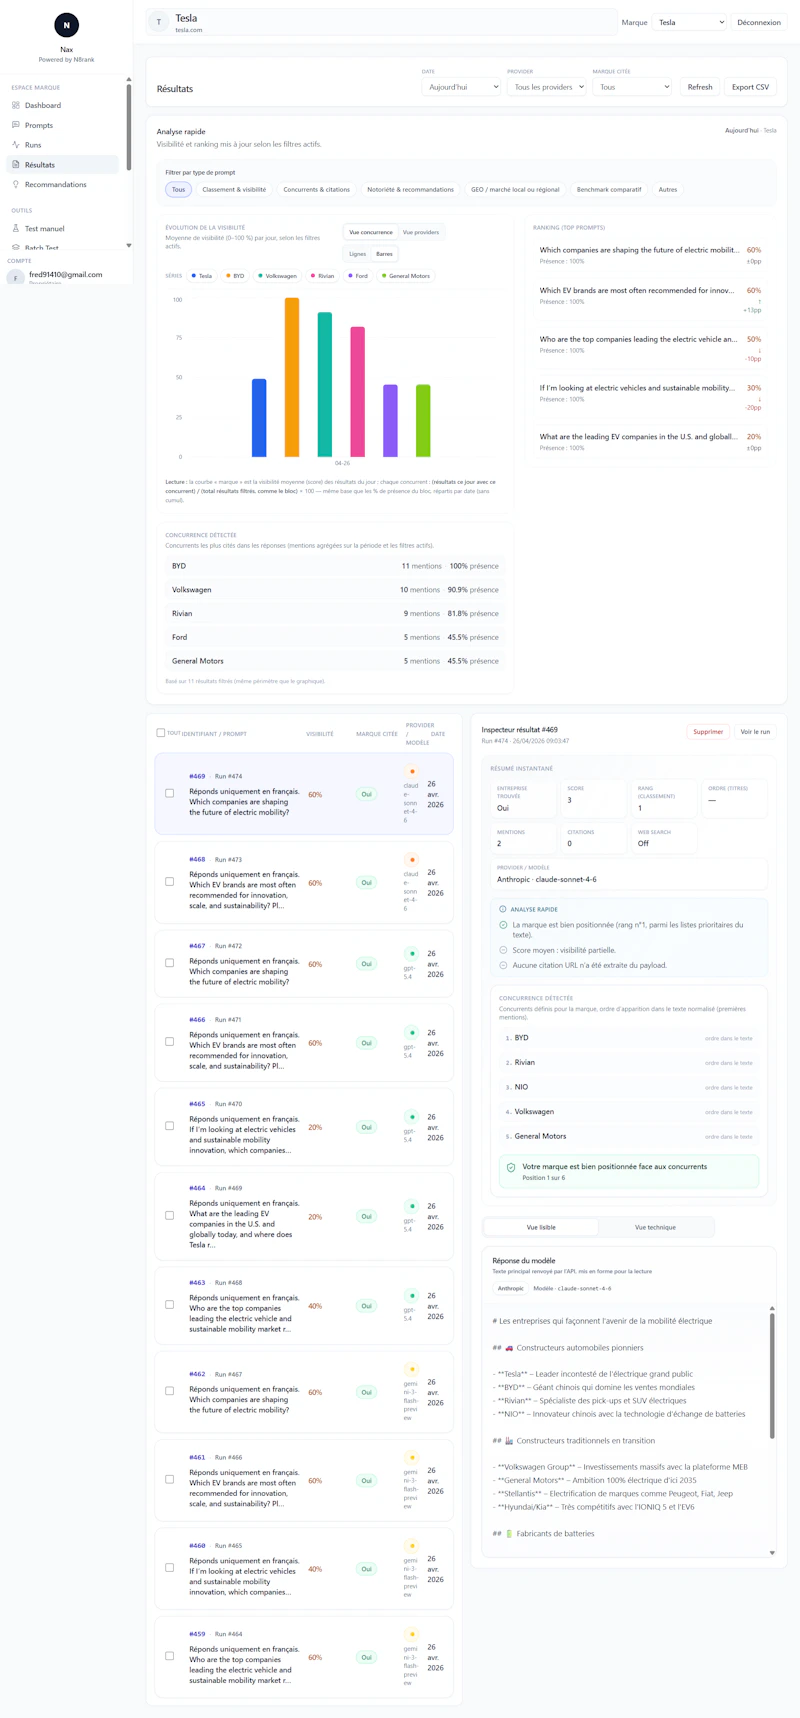800x1718 pixels.
Task: Tick the checkbox for result #465
Action: pyautogui.click(x=169, y=1126)
